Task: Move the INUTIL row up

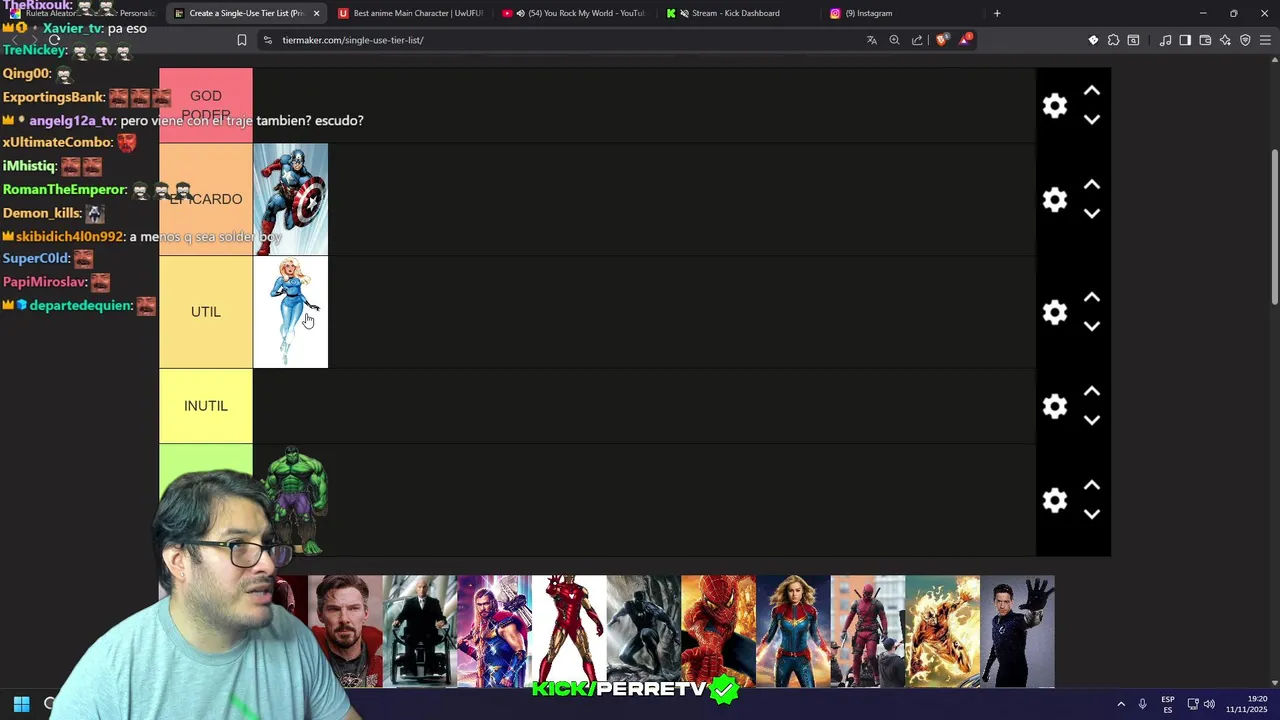Action: coord(1092,392)
